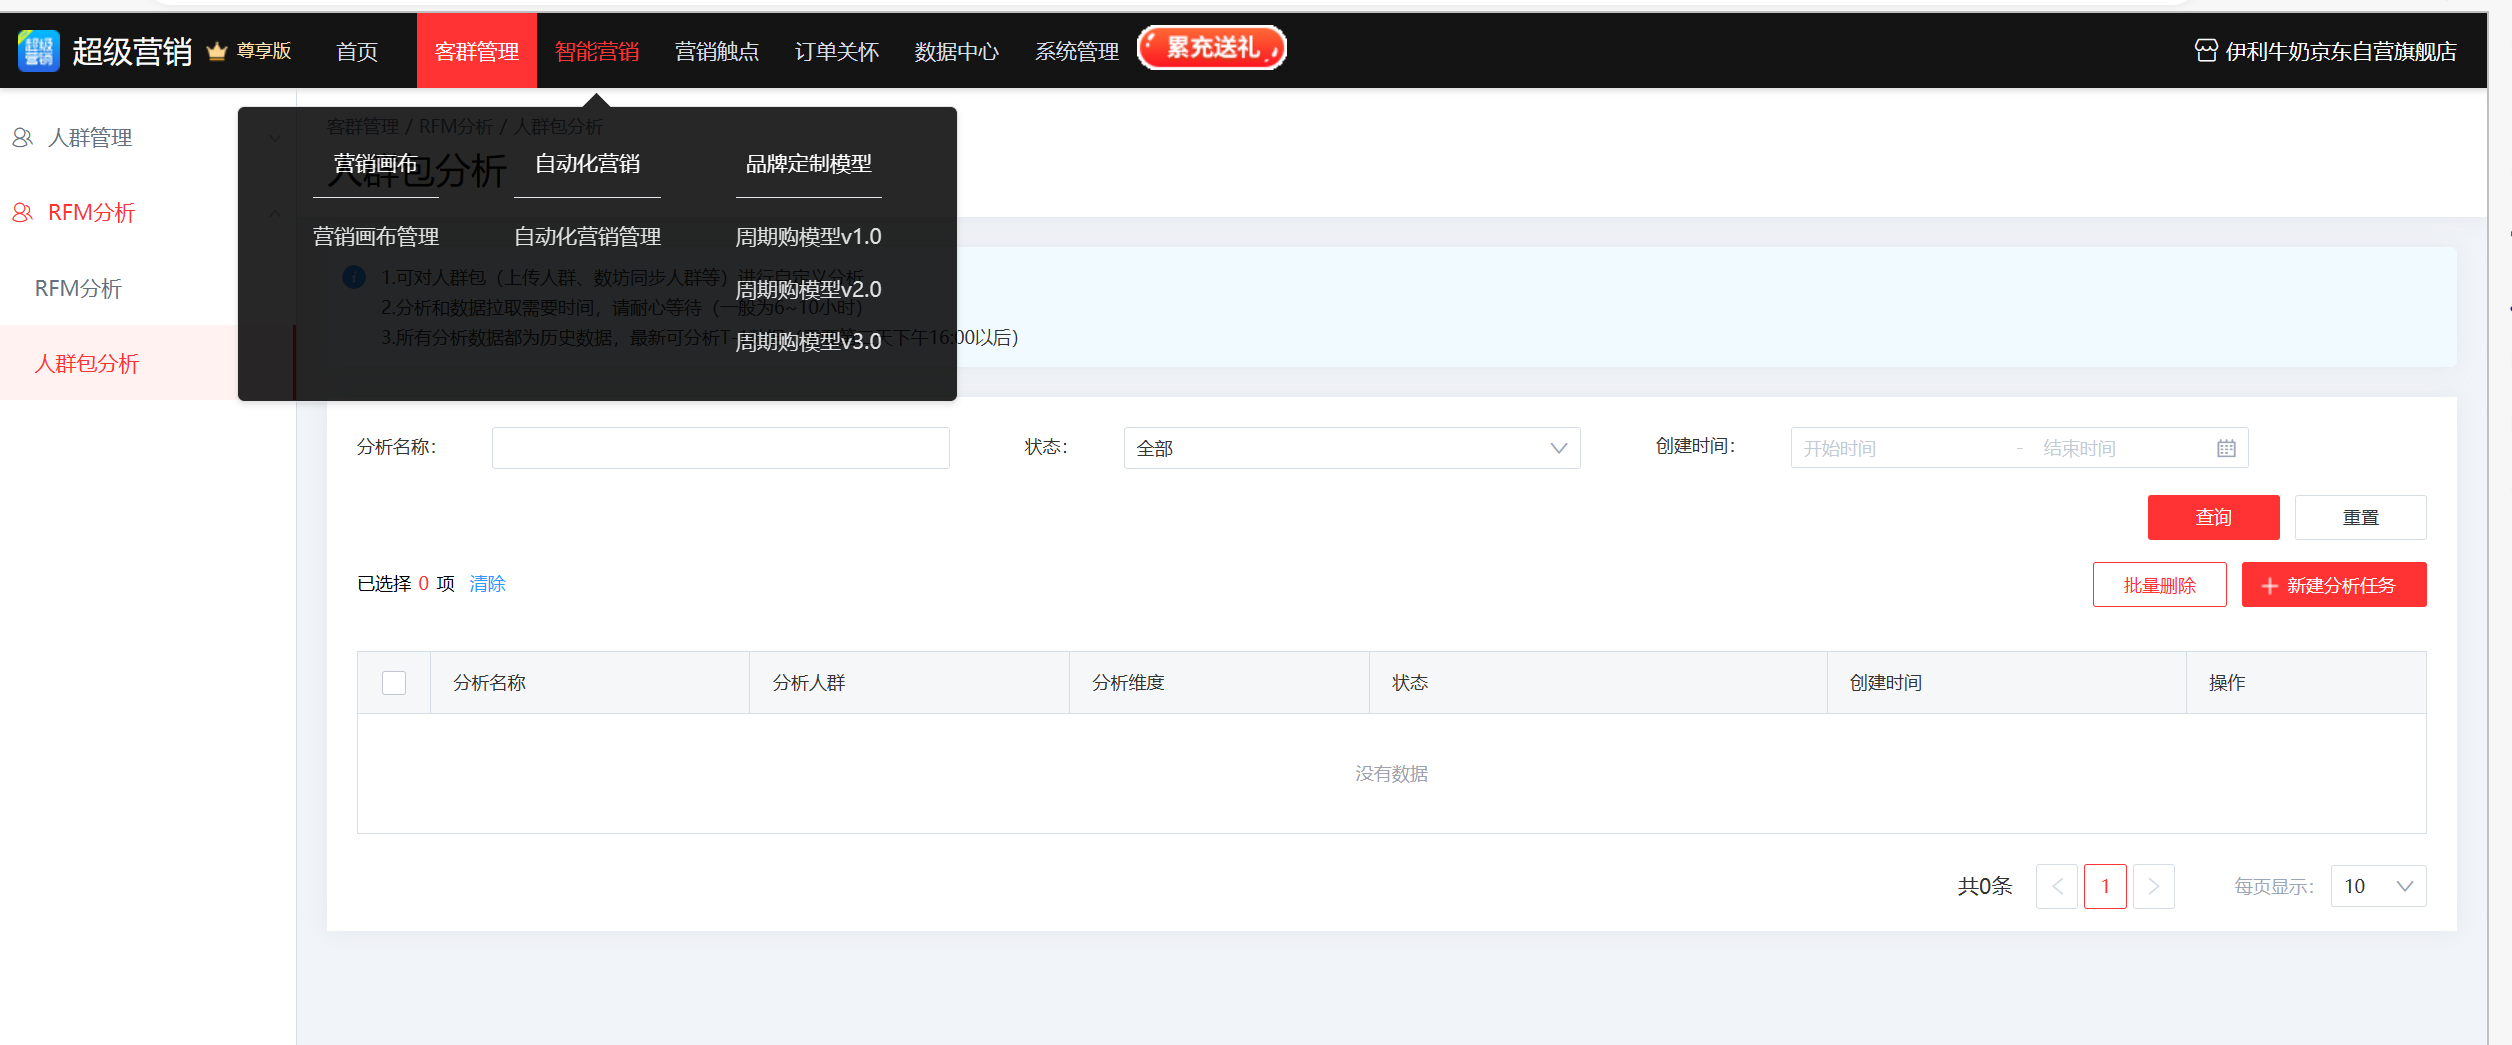Click the 重置 button
The width and height of the screenshot is (2512, 1045).
pyautogui.click(x=2360, y=517)
